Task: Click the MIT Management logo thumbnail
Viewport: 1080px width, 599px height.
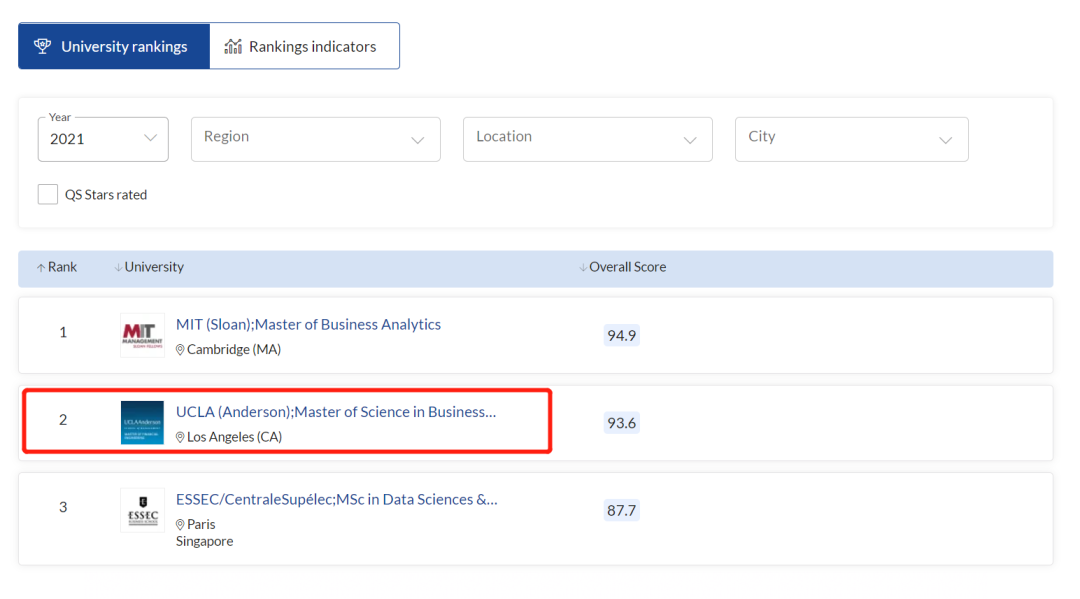Action: coord(143,335)
